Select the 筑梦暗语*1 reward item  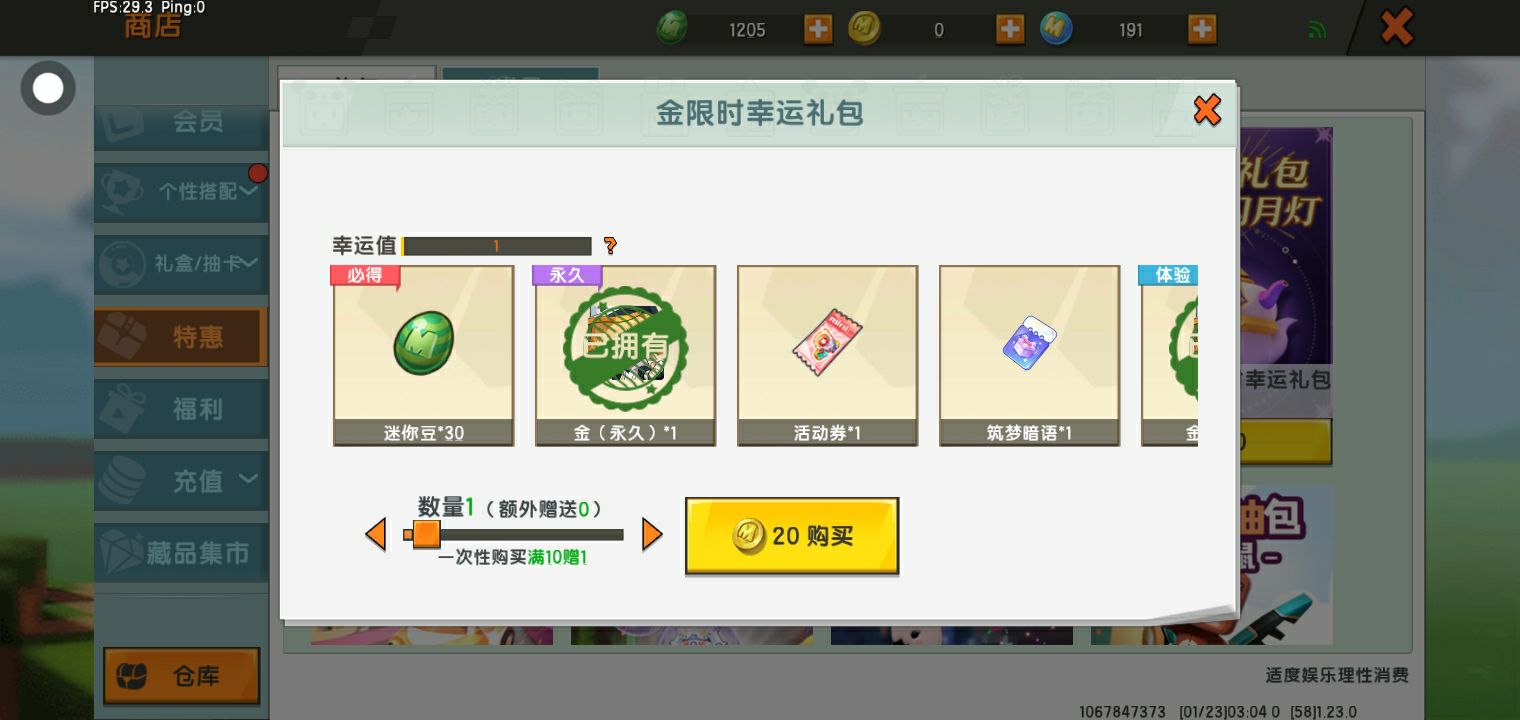(x=1029, y=355)
